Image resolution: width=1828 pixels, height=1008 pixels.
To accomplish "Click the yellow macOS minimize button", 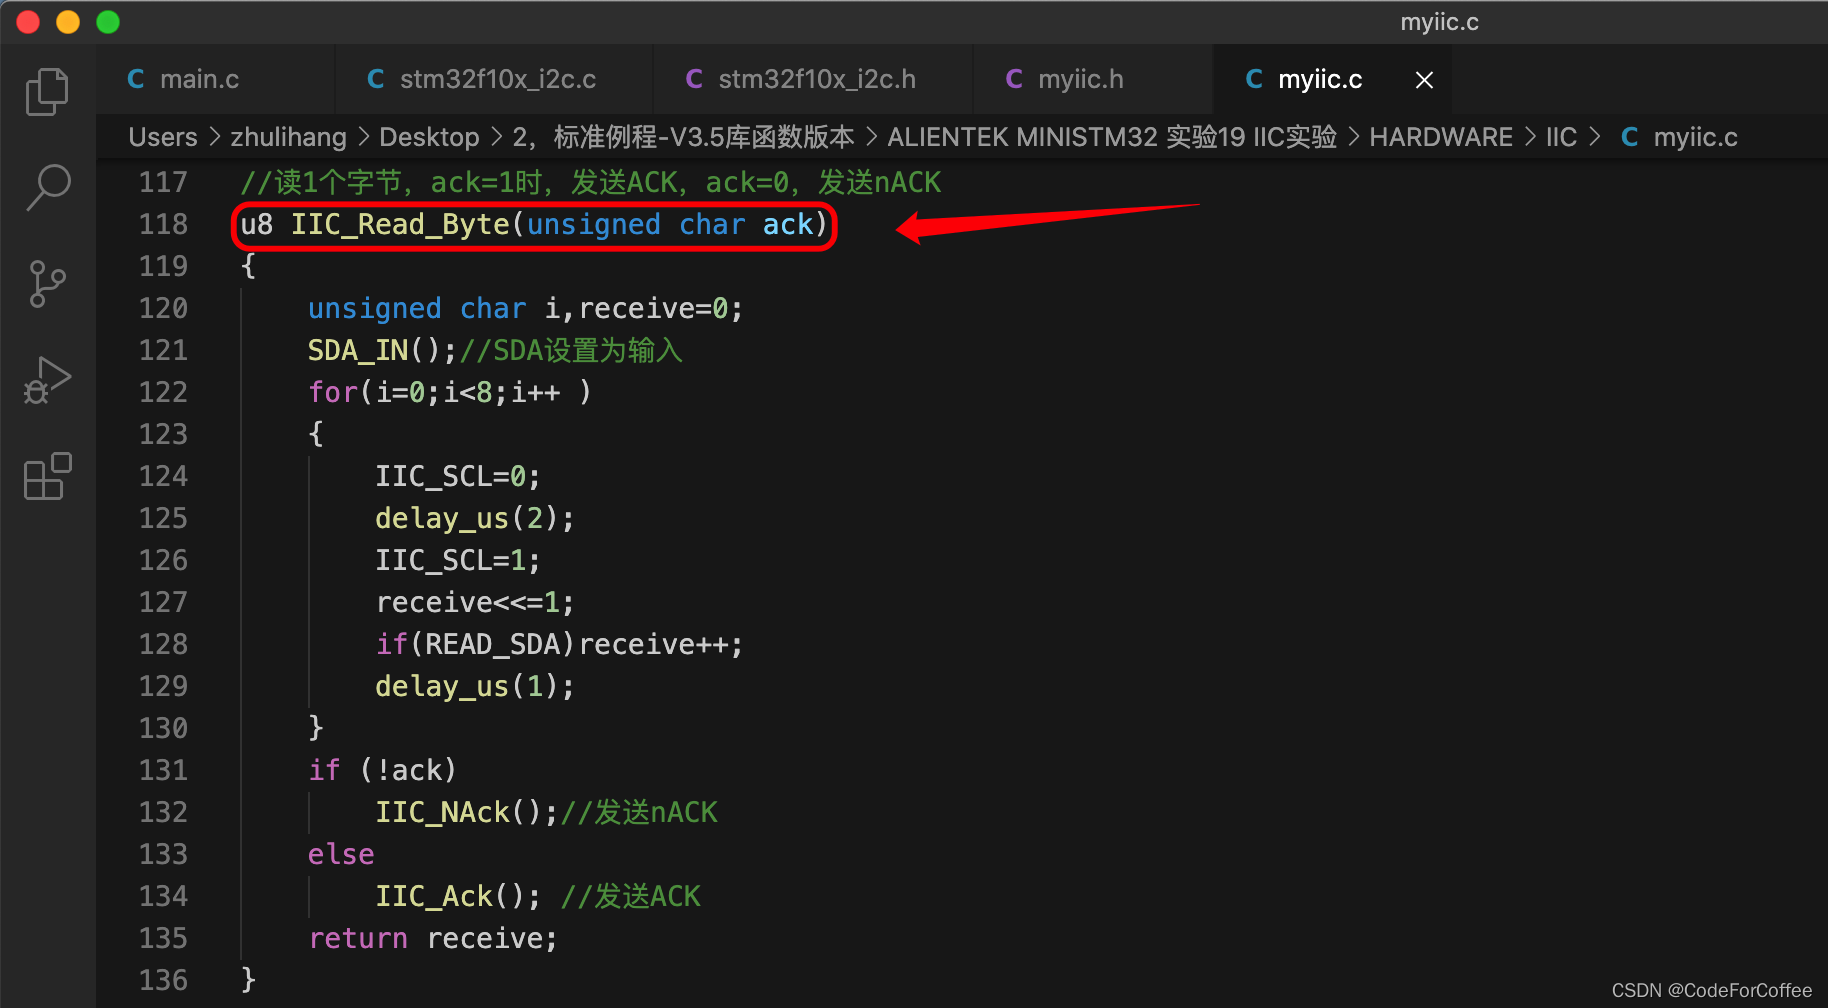I will 68,22.
